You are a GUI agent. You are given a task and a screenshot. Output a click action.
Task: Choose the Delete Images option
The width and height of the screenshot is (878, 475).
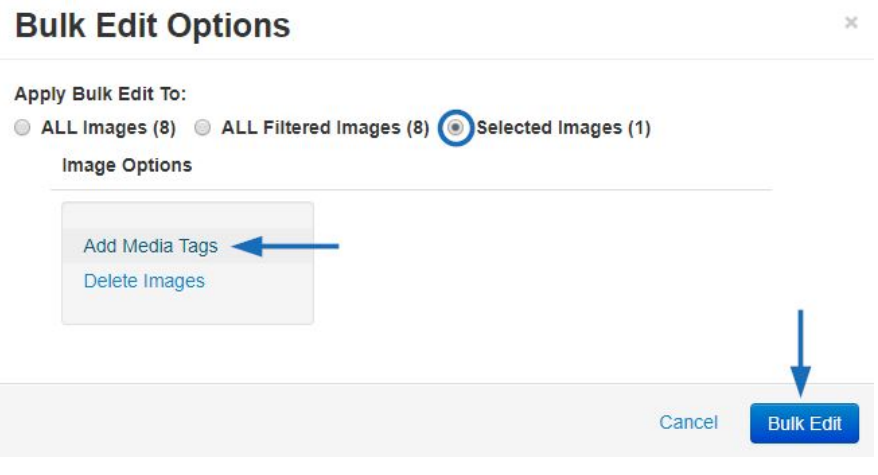coord(144,281)
